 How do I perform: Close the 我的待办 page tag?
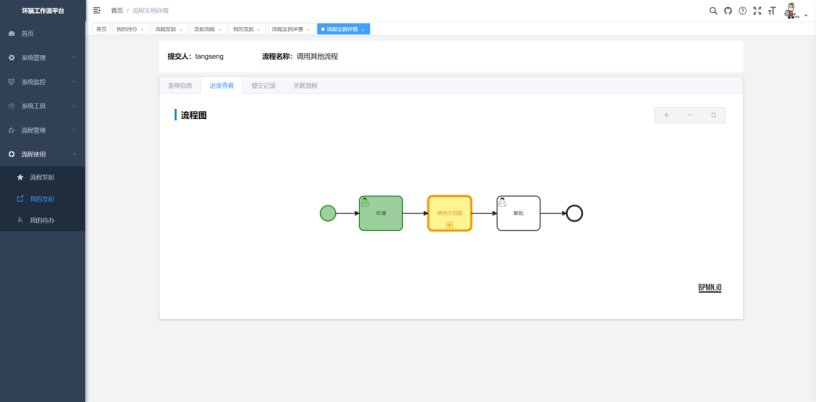(142, 30)
